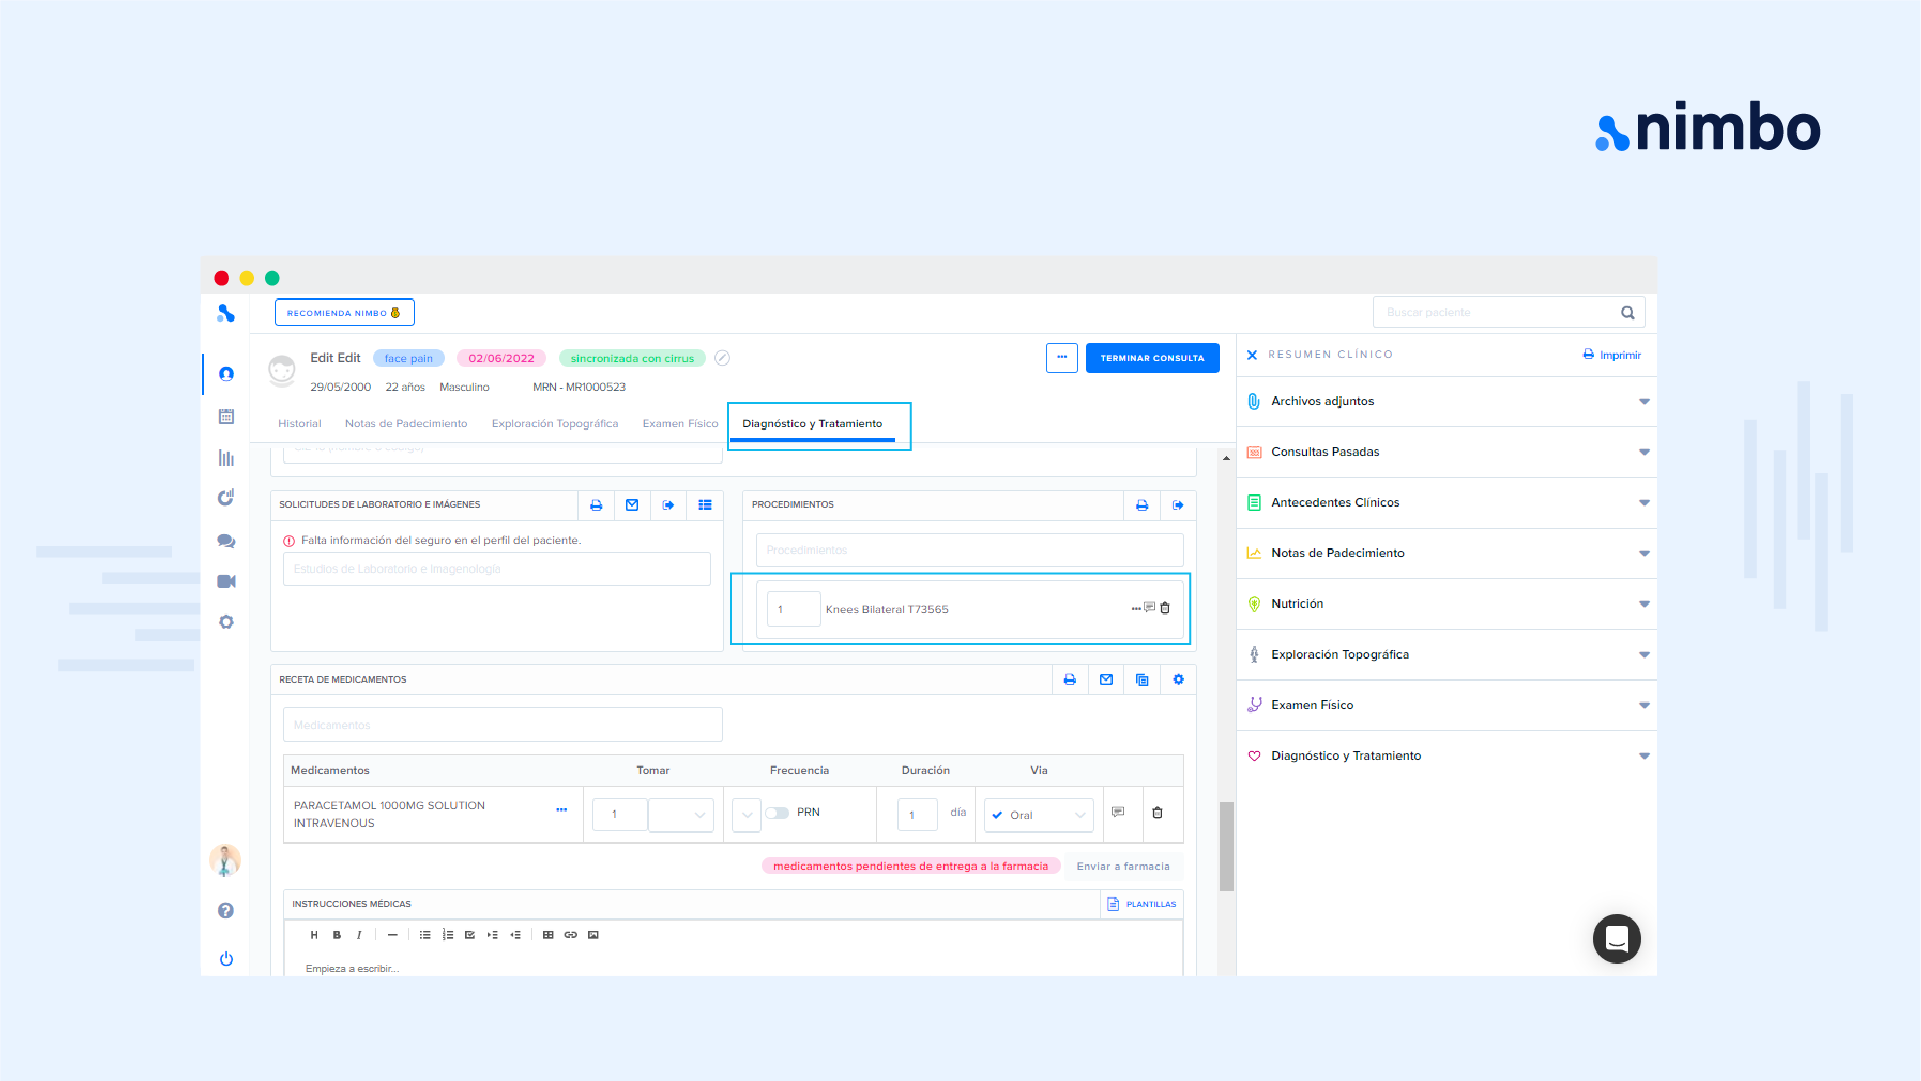The height and width of the screenshot is (1081, 1921).
Task: Click the video camera sidebar icon
Action: click(x=226, y=581)
